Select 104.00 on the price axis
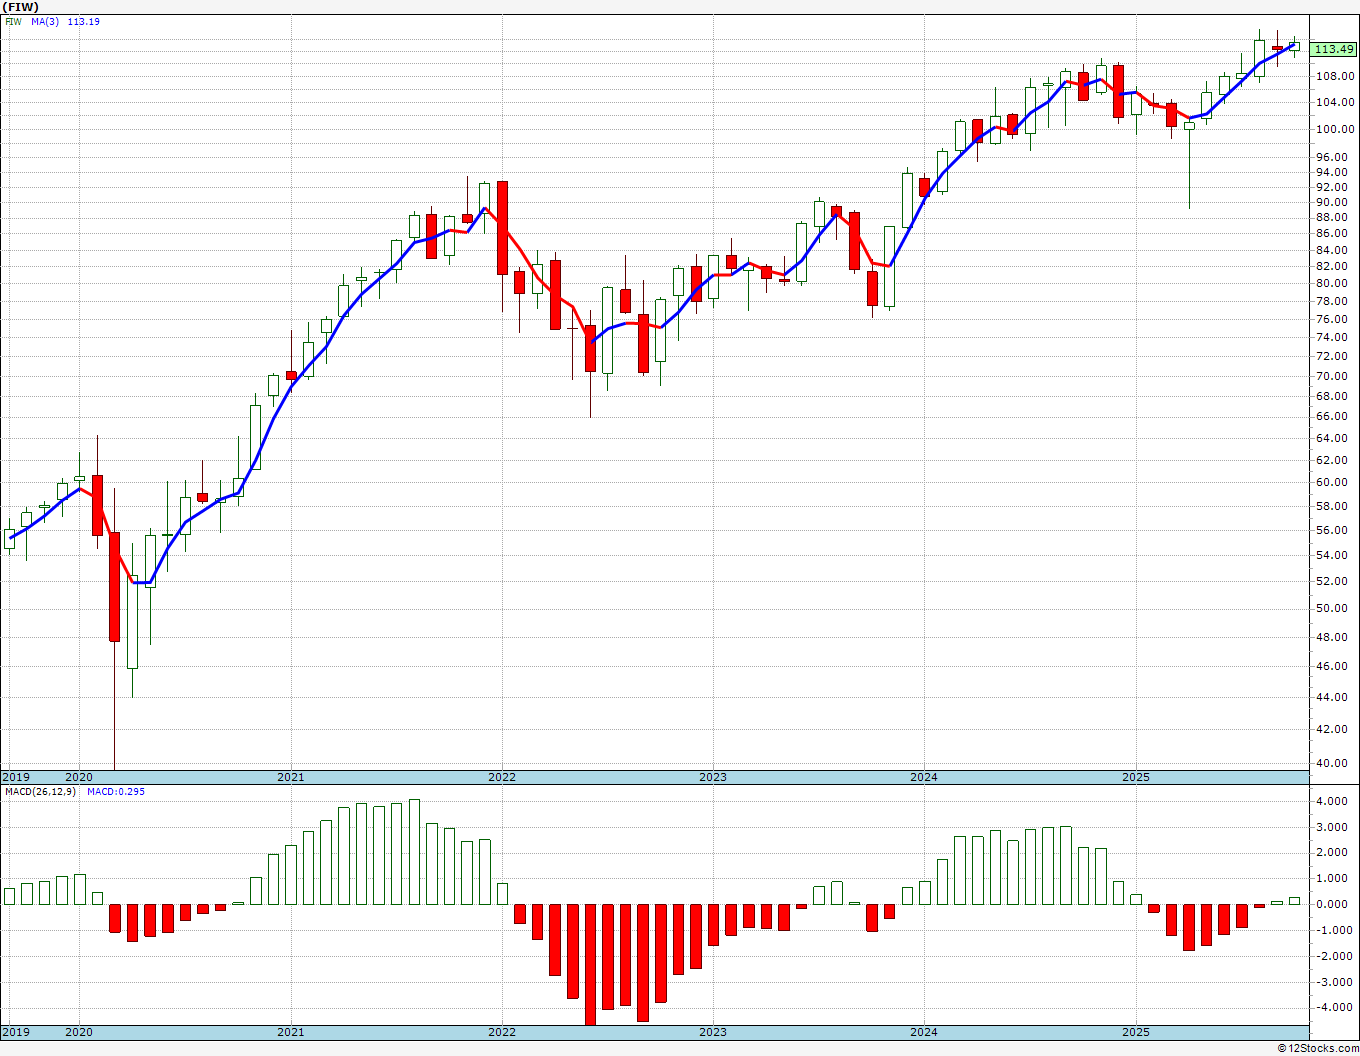 [1334, 102]
